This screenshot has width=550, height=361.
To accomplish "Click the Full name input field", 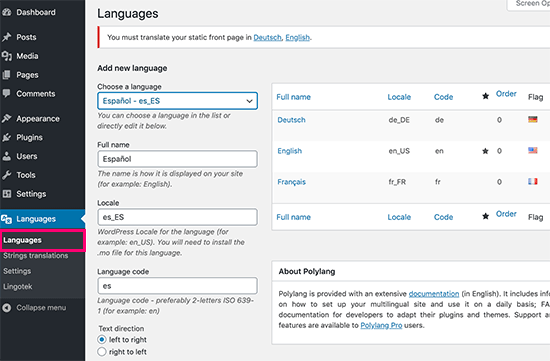I will click(x=177, y=159).
